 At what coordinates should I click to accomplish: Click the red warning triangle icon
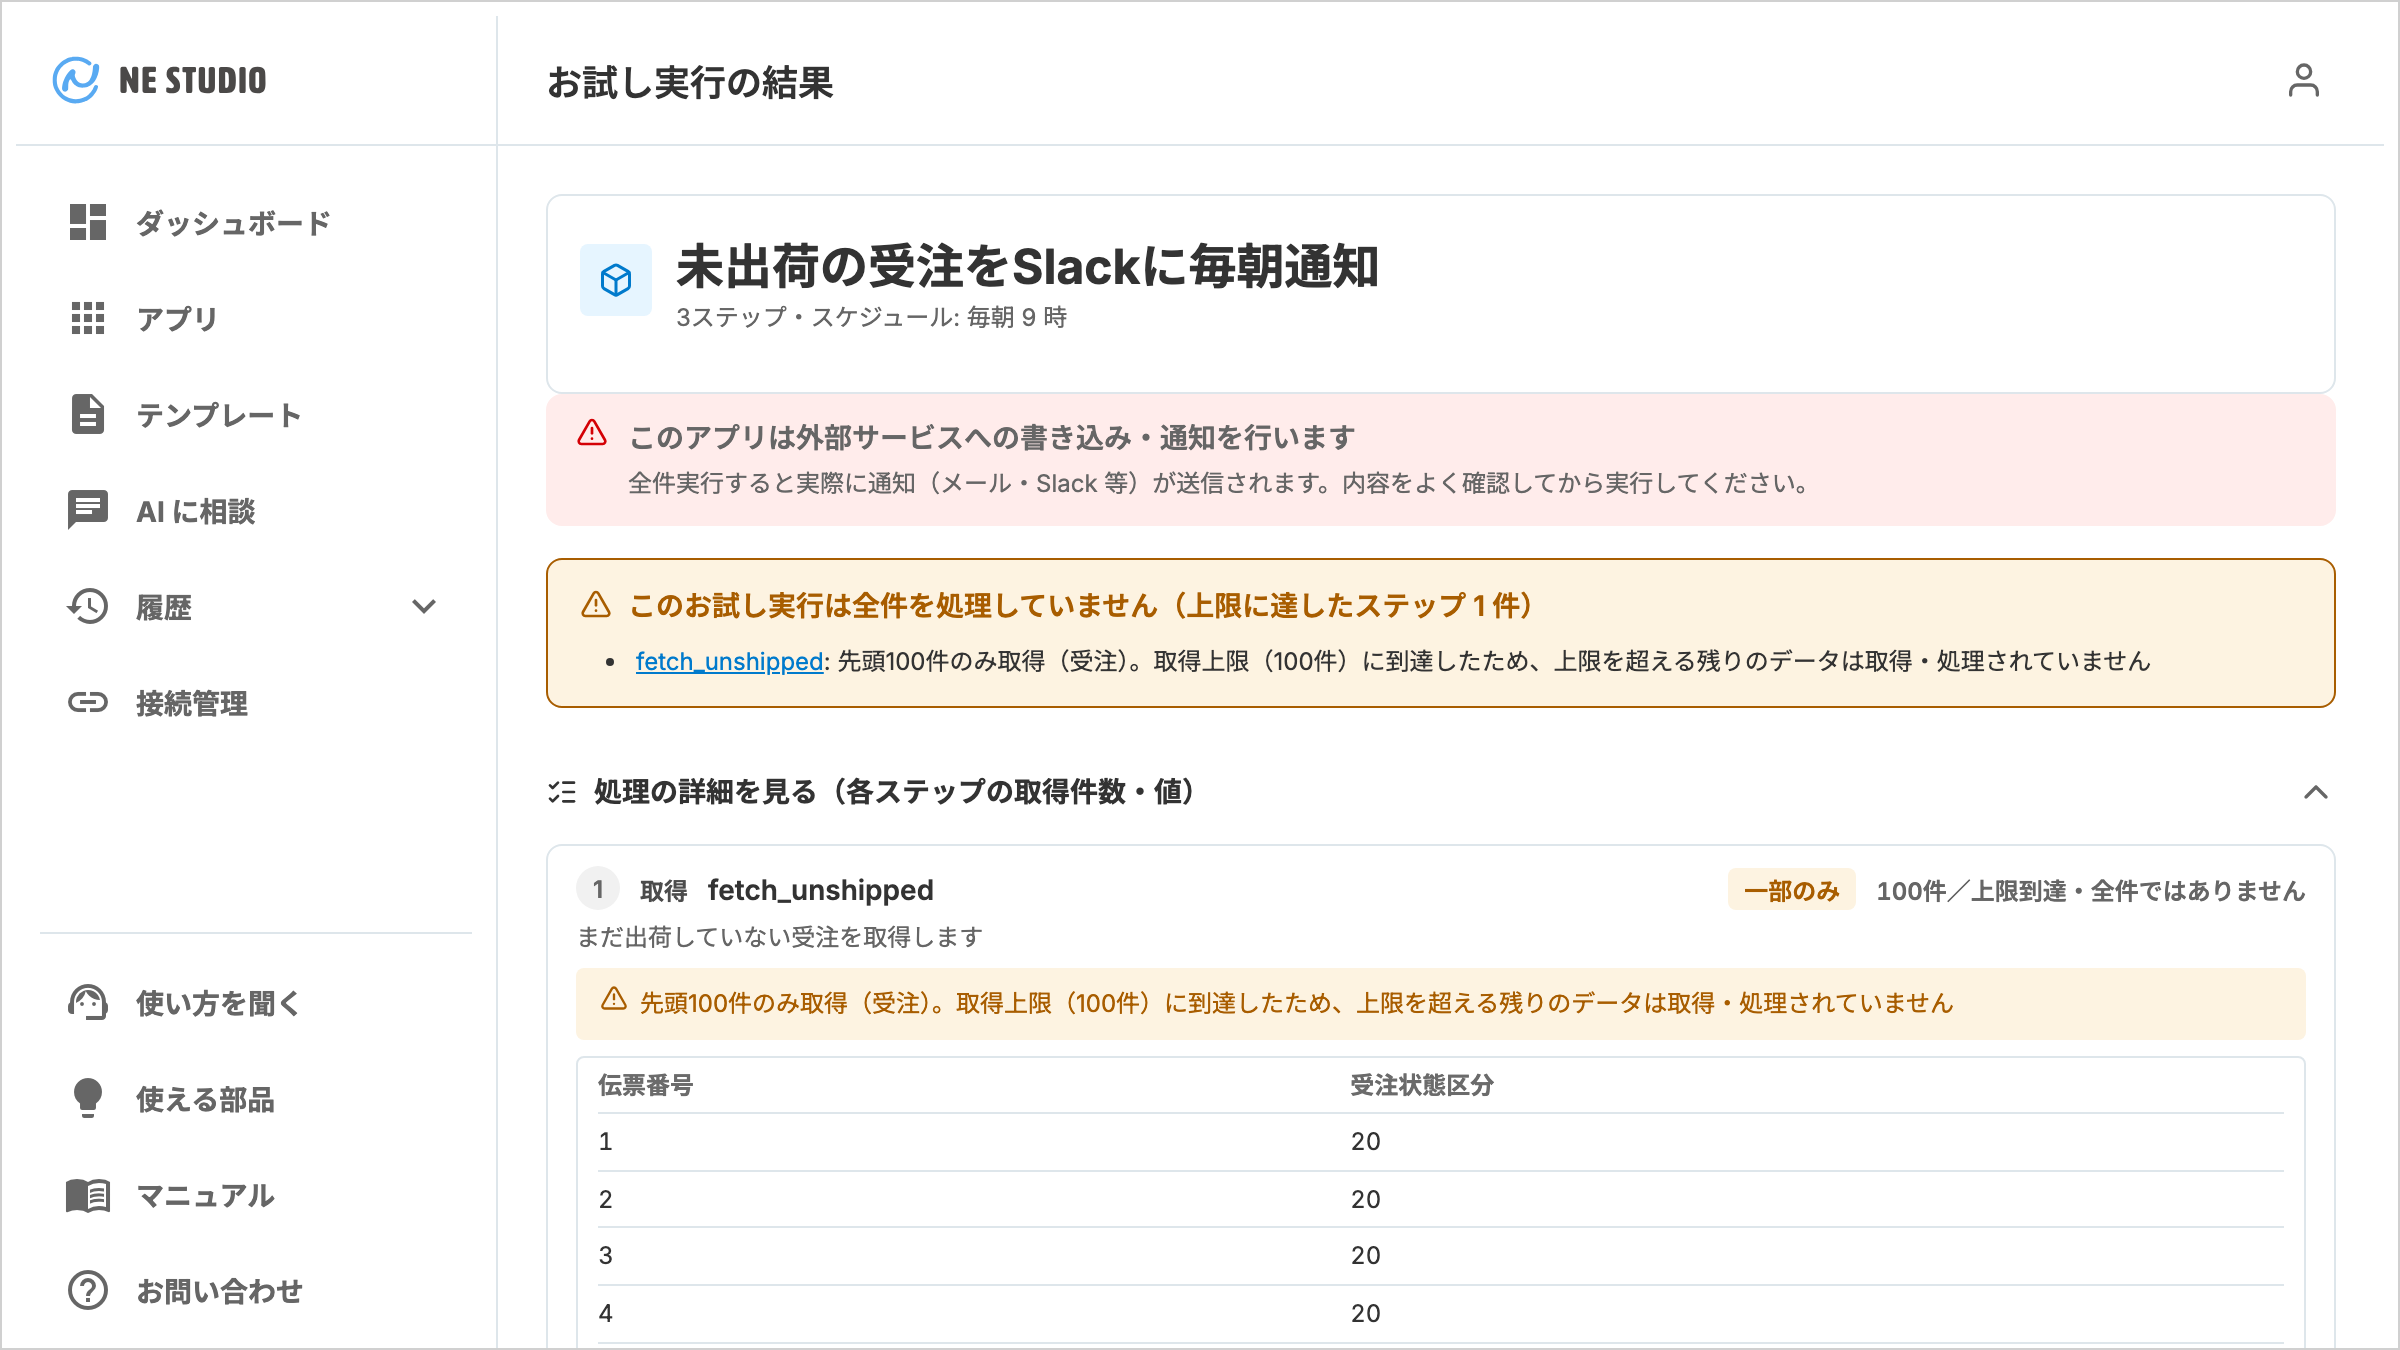(592, 433)
